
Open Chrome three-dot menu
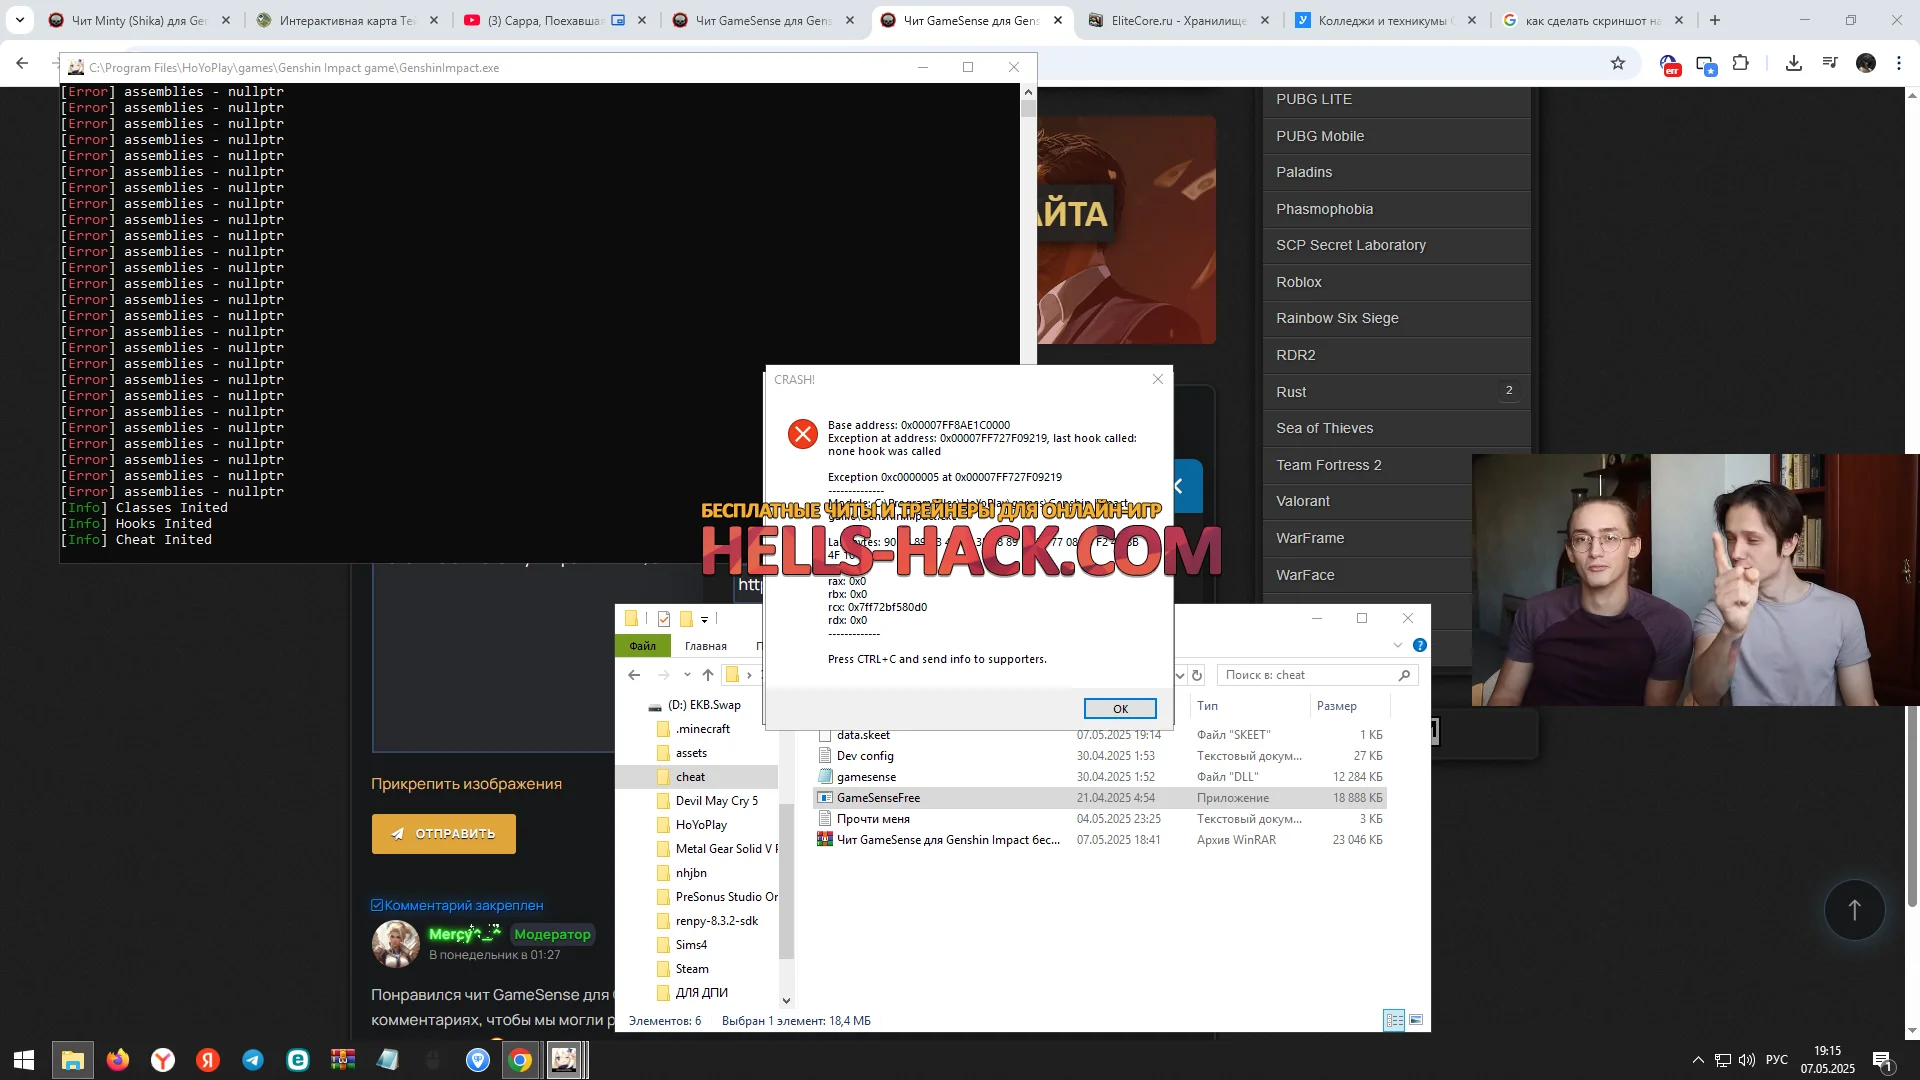coord(1899,63)
